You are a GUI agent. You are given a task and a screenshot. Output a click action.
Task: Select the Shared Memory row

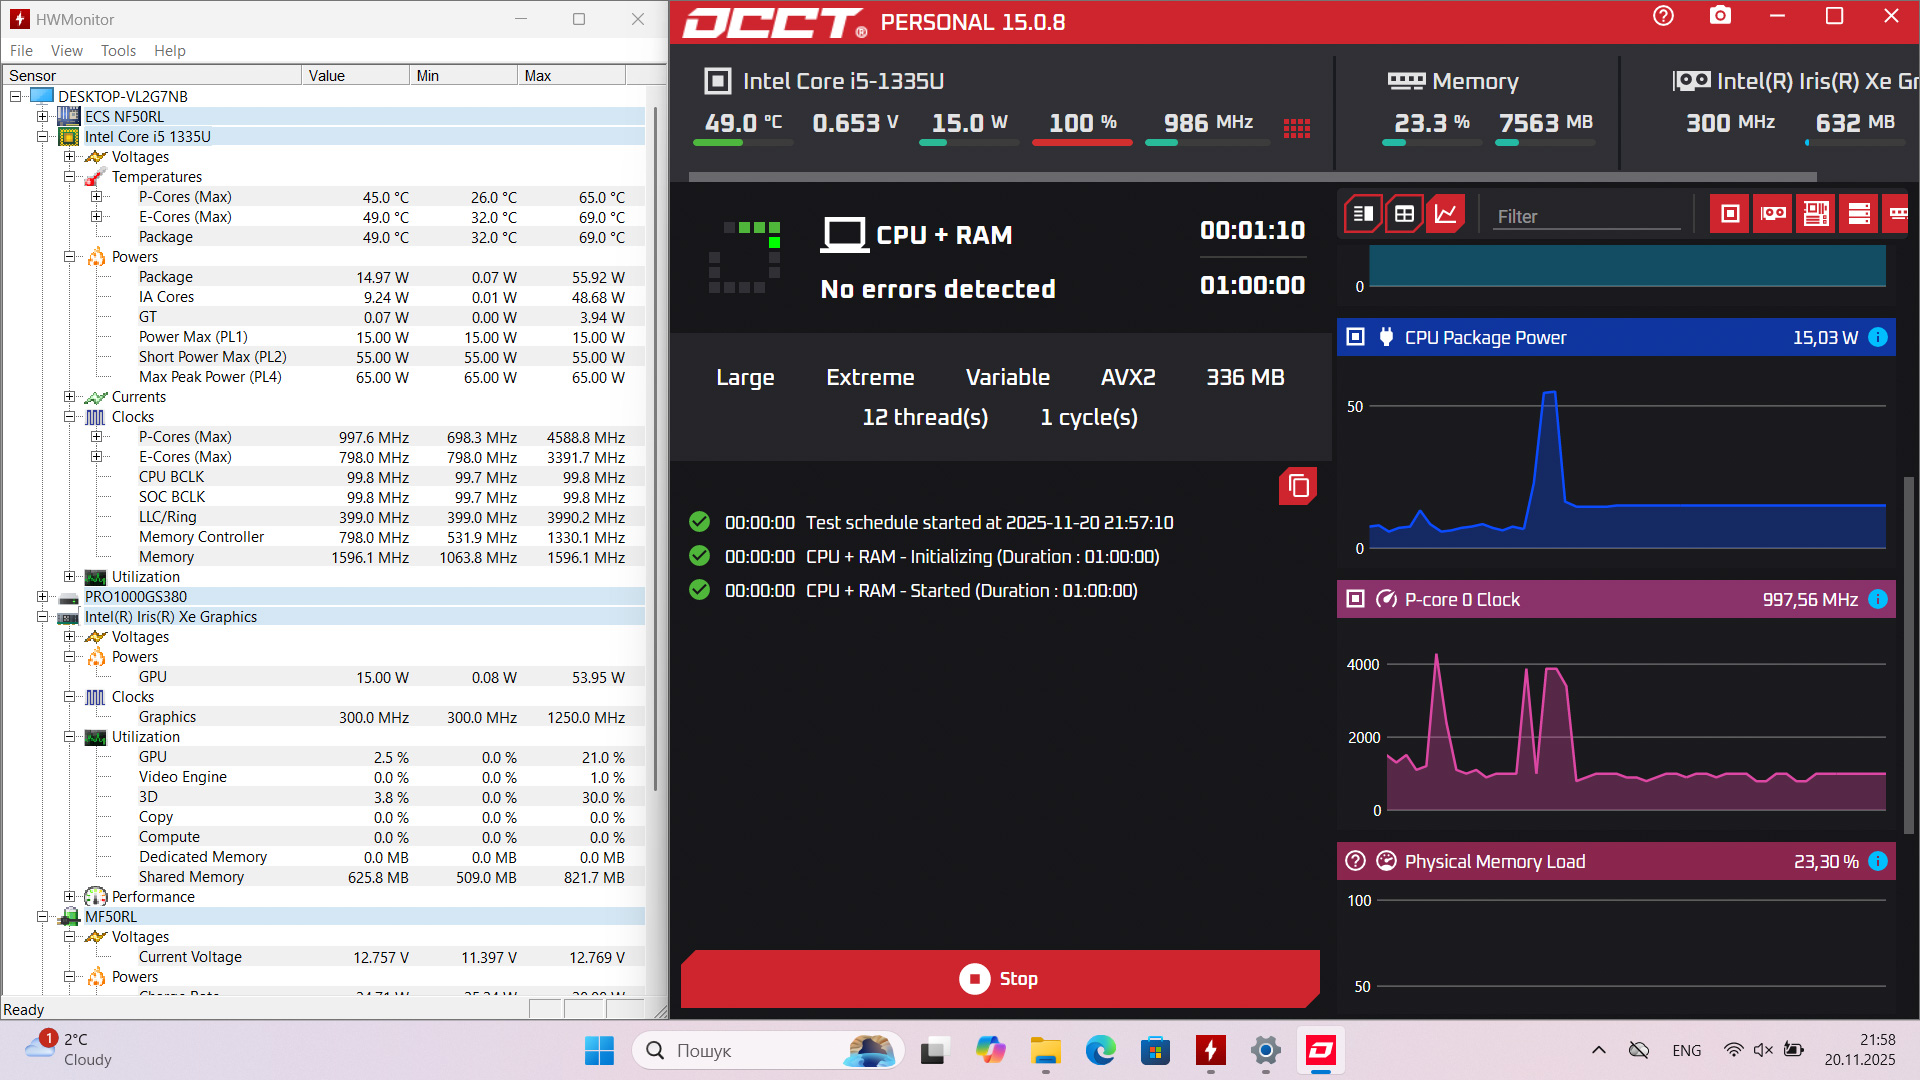point(390,877)
